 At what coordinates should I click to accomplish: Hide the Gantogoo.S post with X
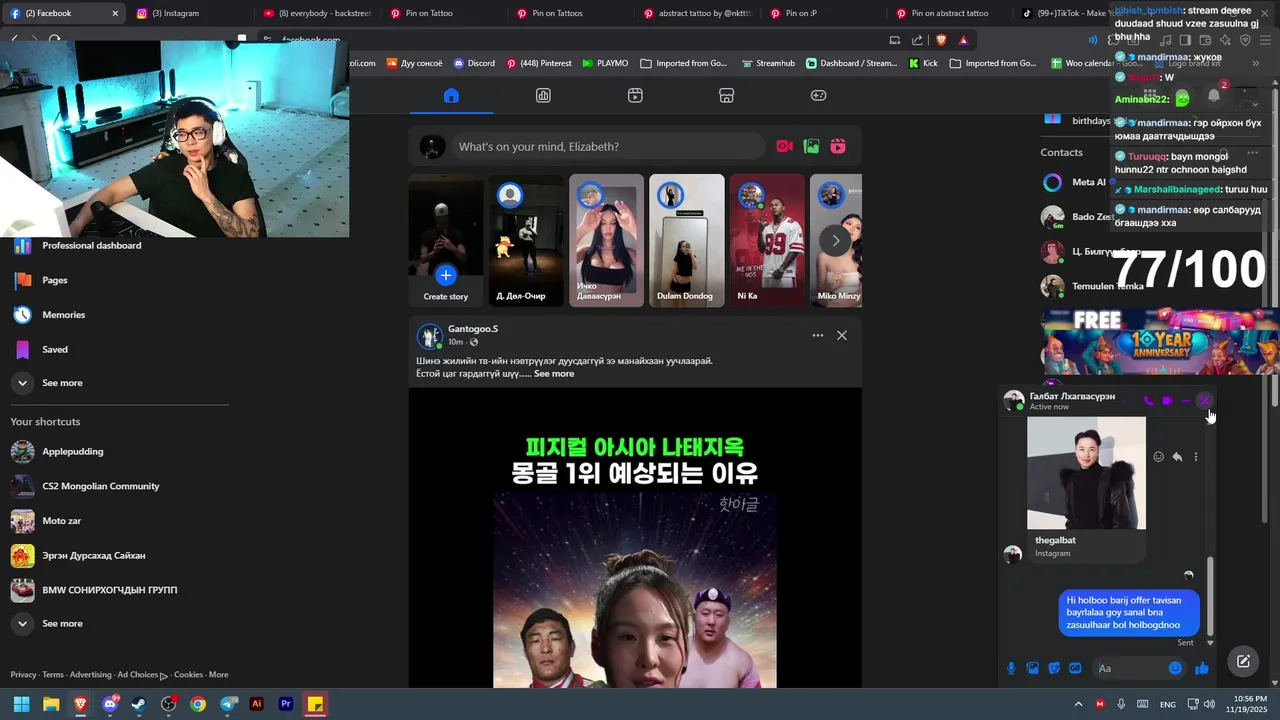point(842,336)
